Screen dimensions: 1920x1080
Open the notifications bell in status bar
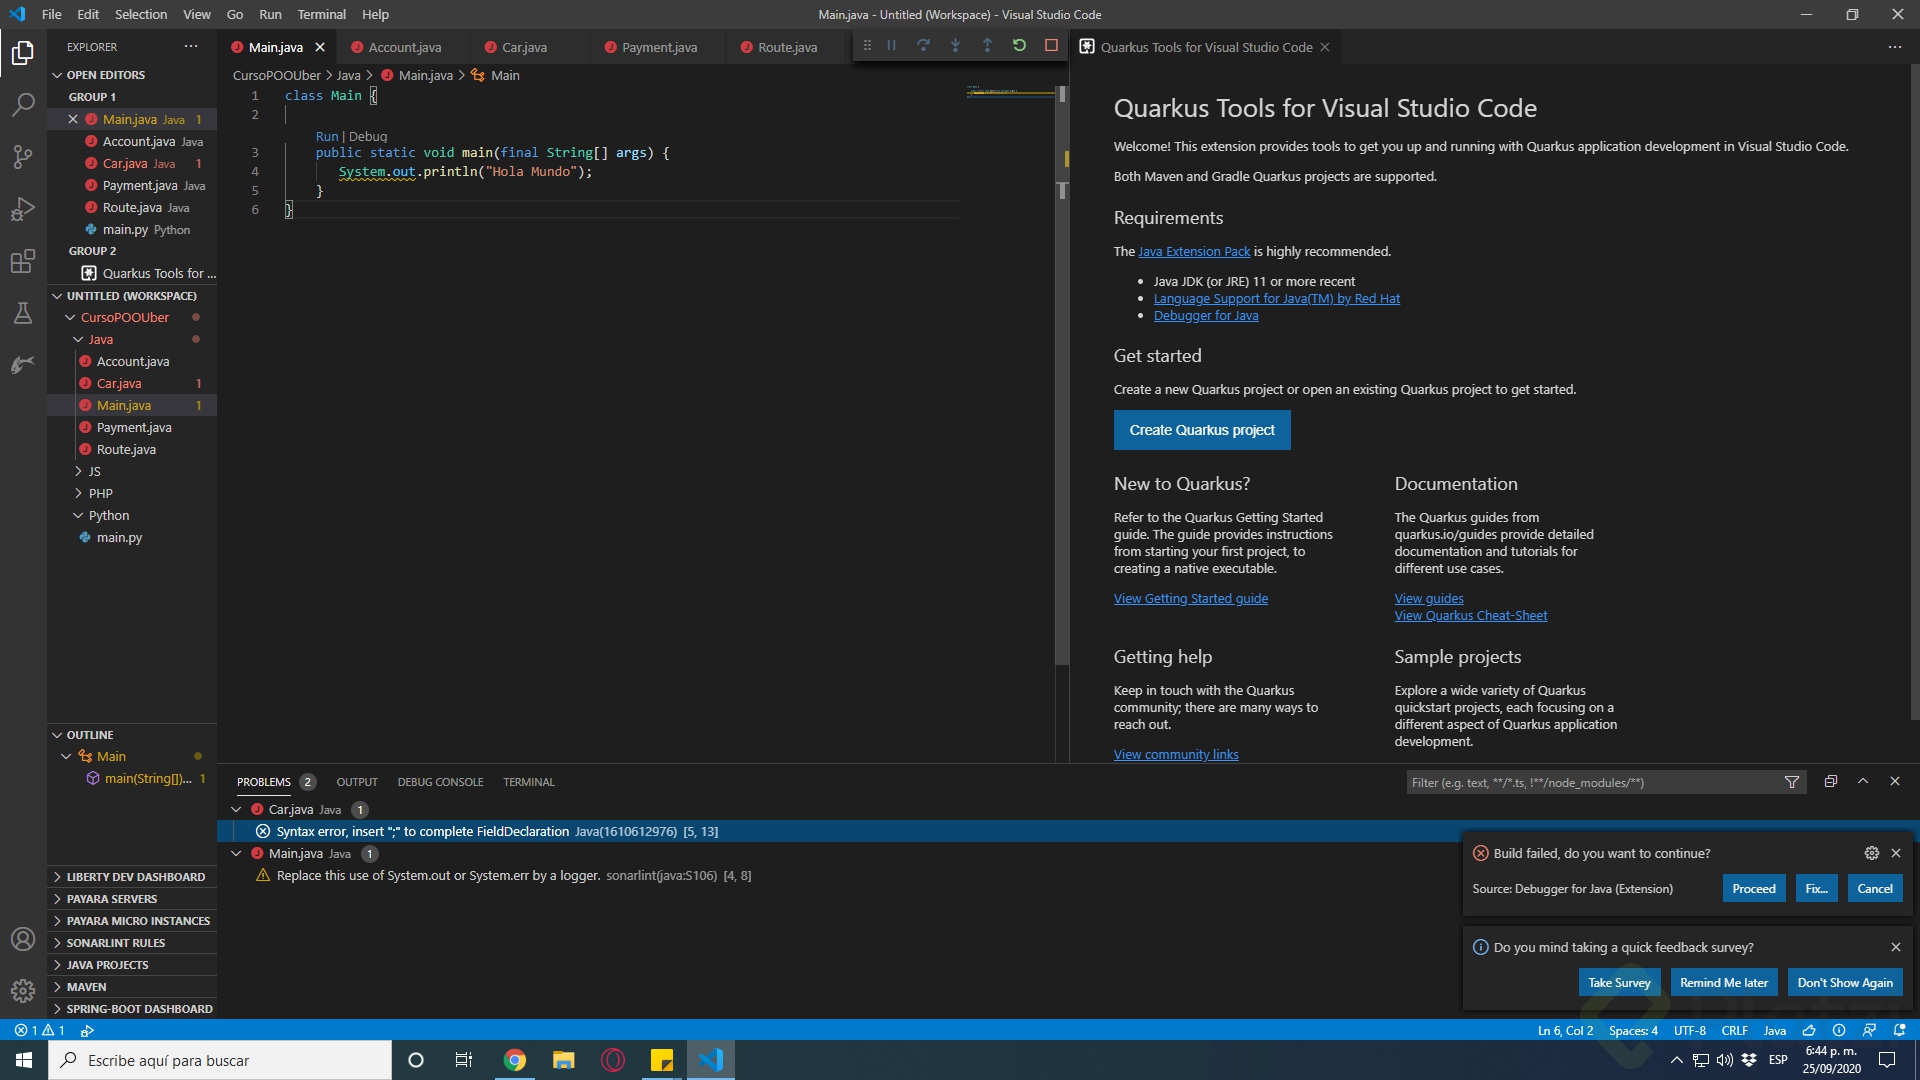pos(1899,1030)
